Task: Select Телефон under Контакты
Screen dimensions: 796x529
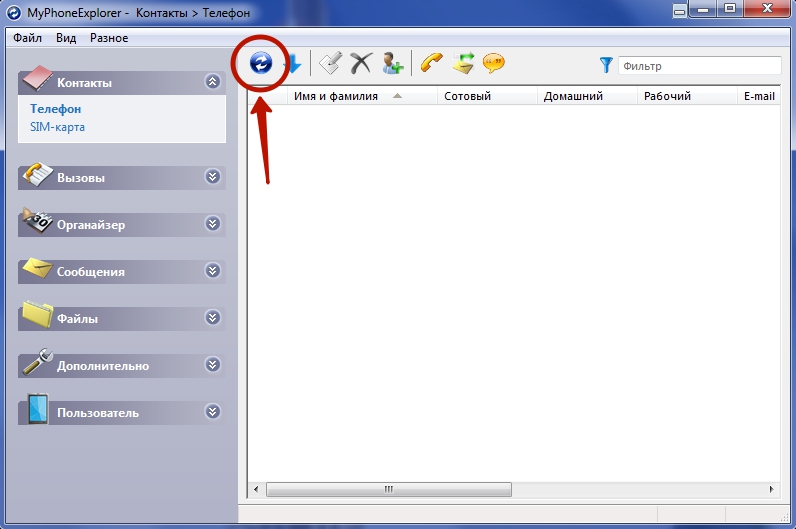Action: coord(55,109)
